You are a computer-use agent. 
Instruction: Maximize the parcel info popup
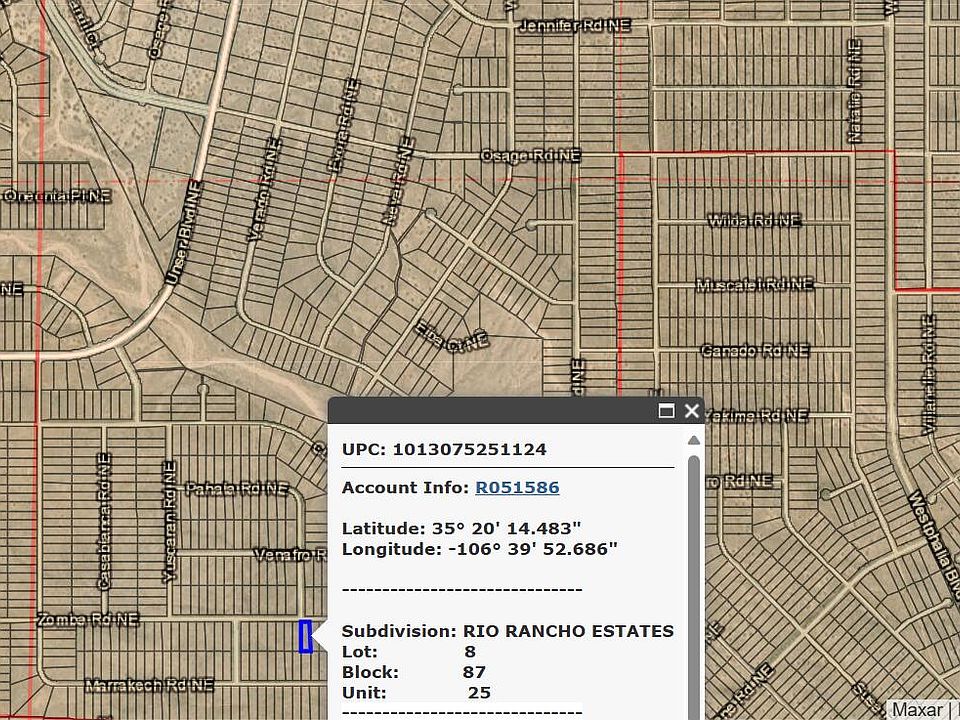point(666,410)
